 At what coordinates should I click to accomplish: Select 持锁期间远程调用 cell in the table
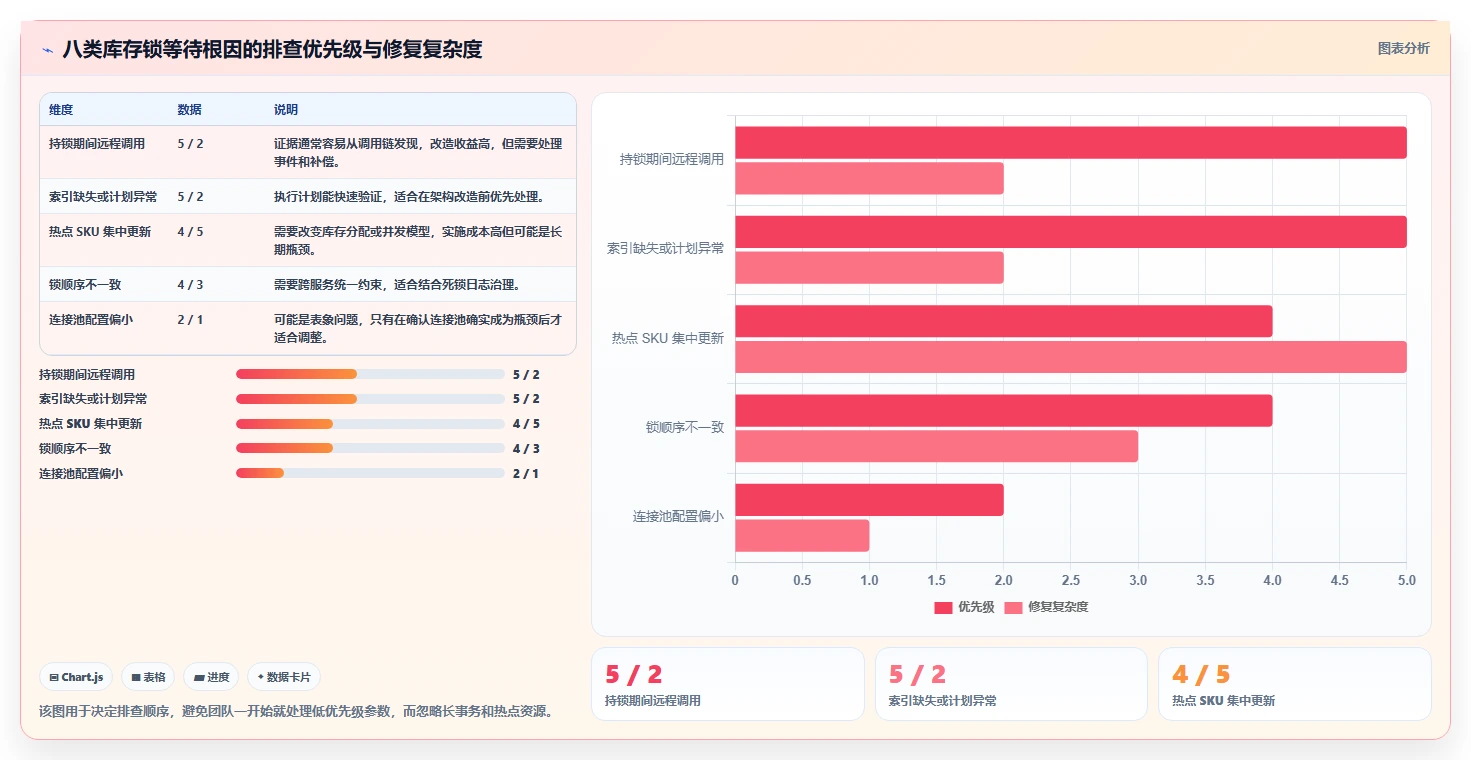(97, 143)
